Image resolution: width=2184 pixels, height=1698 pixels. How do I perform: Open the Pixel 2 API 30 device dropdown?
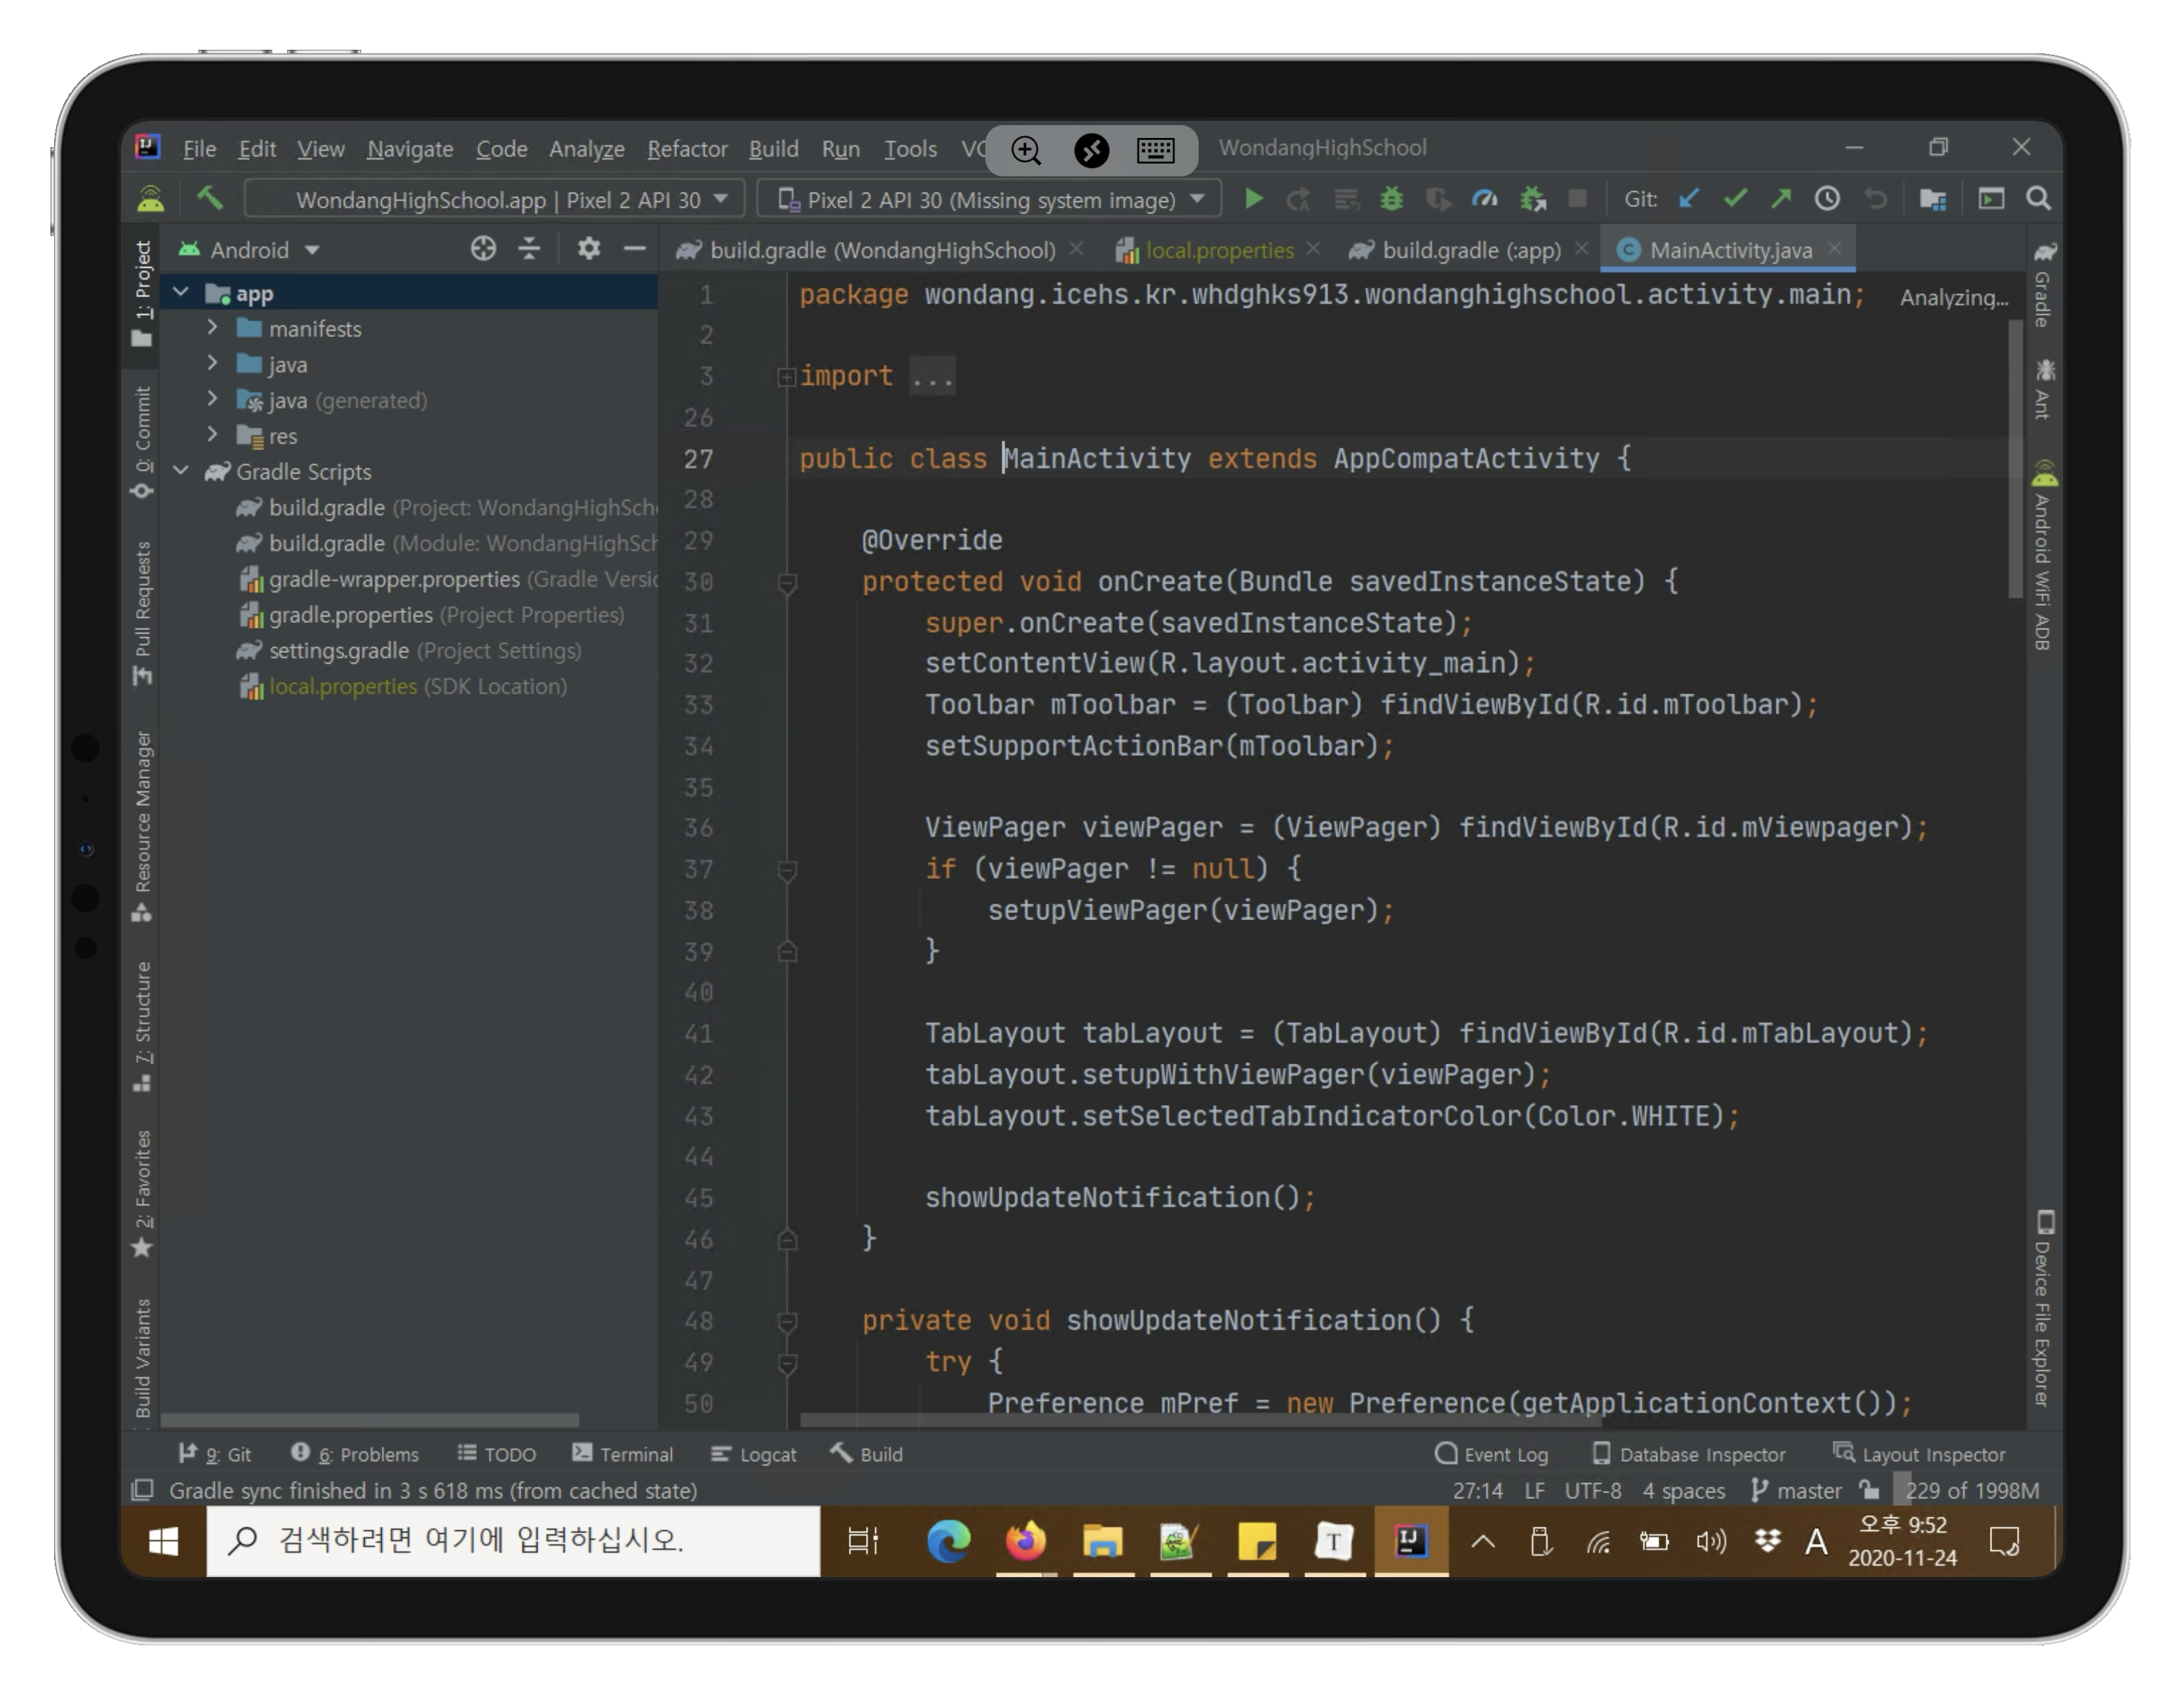[x=990, y=200]
